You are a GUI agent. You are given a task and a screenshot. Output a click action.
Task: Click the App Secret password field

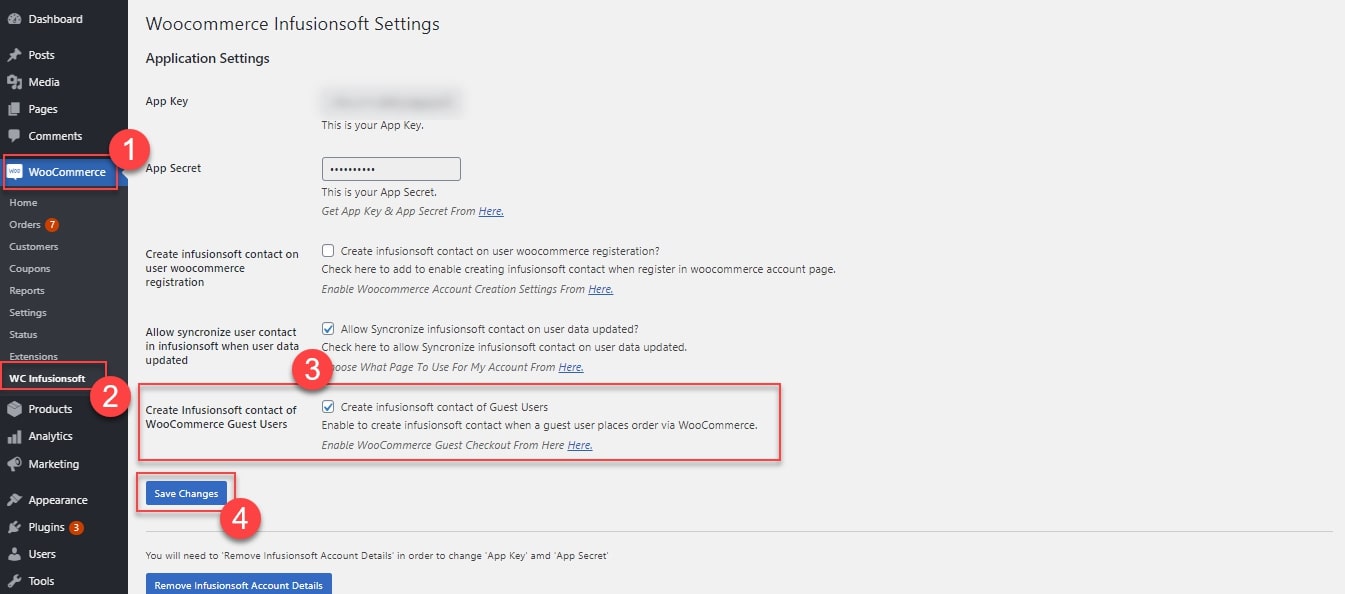pyautogui.click(x=391, y=169)
